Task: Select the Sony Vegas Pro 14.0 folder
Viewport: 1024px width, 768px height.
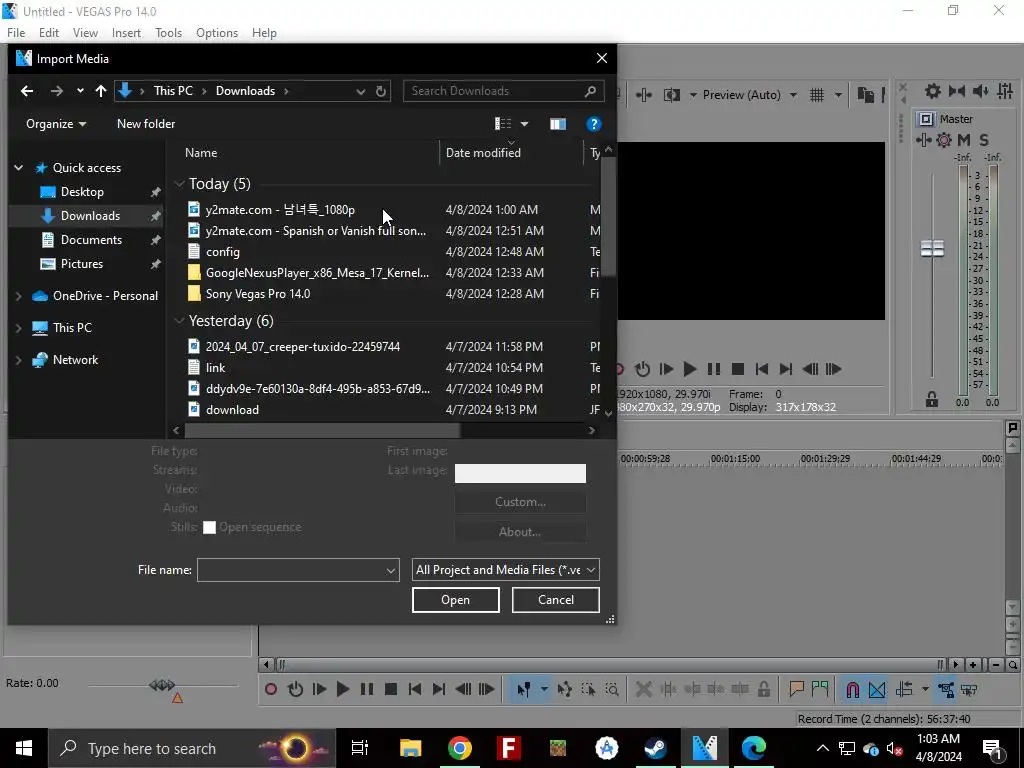Action: click(x=258, y=294)
